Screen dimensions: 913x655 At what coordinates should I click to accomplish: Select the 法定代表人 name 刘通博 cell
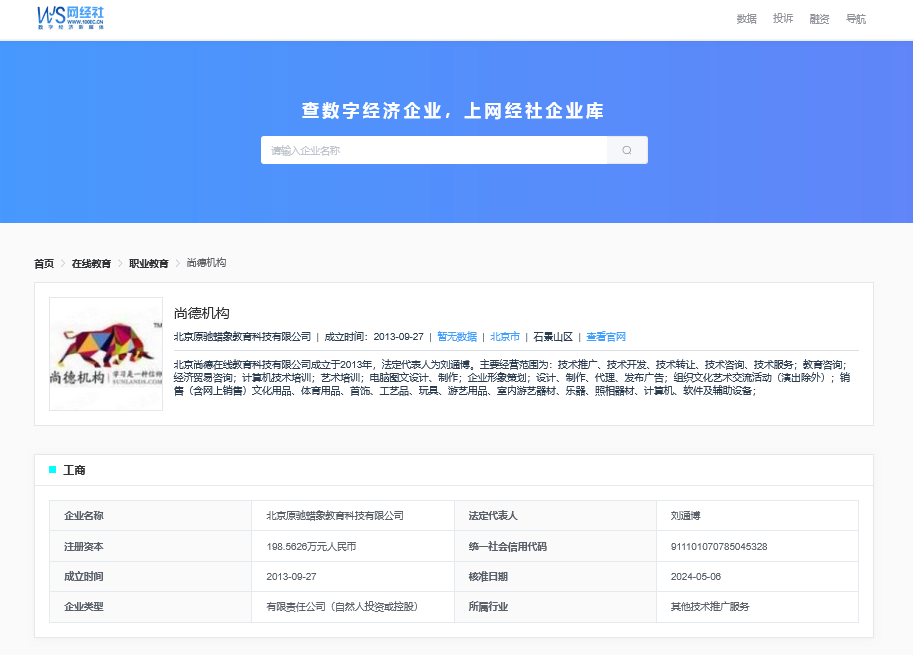(758, 516)
